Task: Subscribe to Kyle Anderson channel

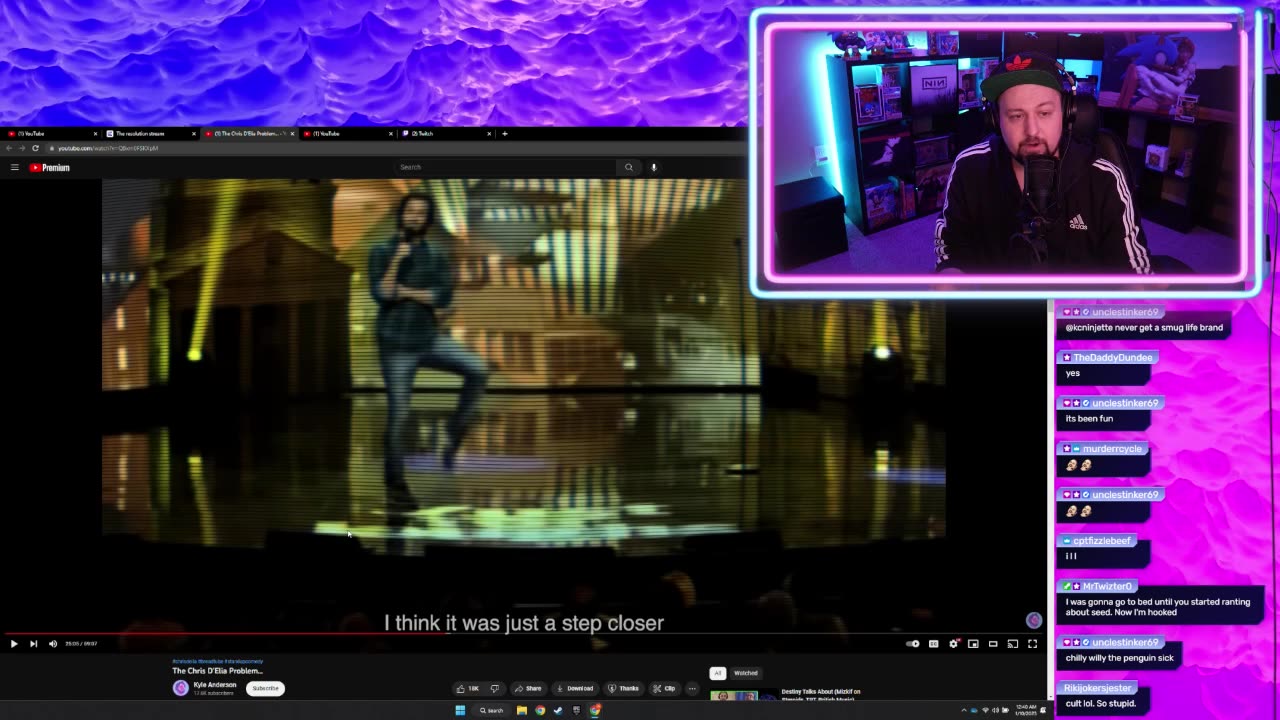Action: click(x=265, y=688)
